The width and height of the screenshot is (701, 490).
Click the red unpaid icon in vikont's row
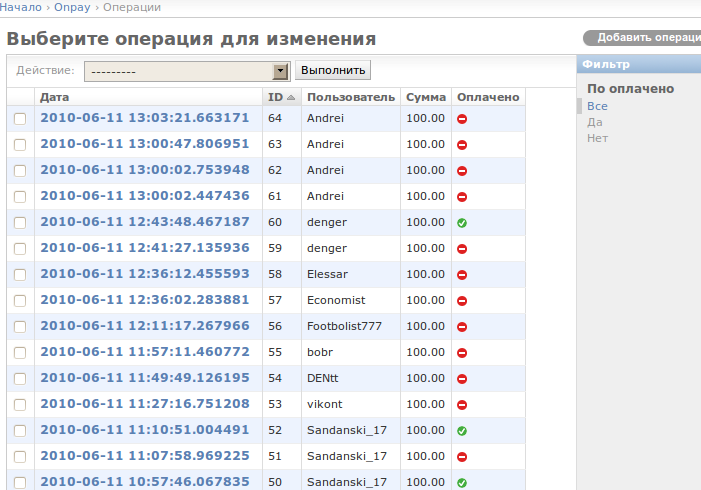462,404
